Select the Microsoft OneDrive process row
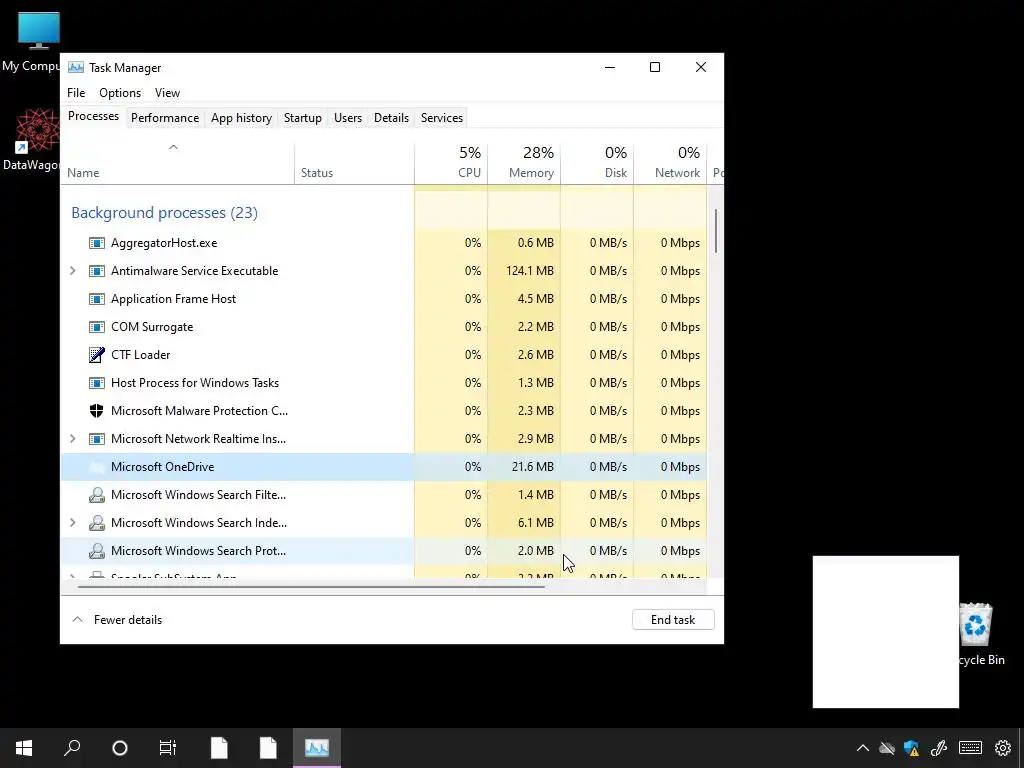Viewport: 1024px width, 768px height. (383, 467)
